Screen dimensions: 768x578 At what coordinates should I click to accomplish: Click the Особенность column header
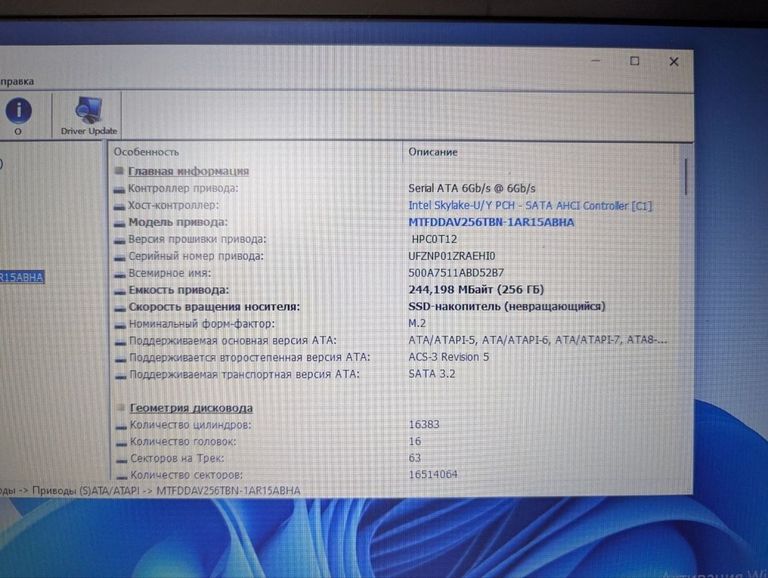coord(146,152)
